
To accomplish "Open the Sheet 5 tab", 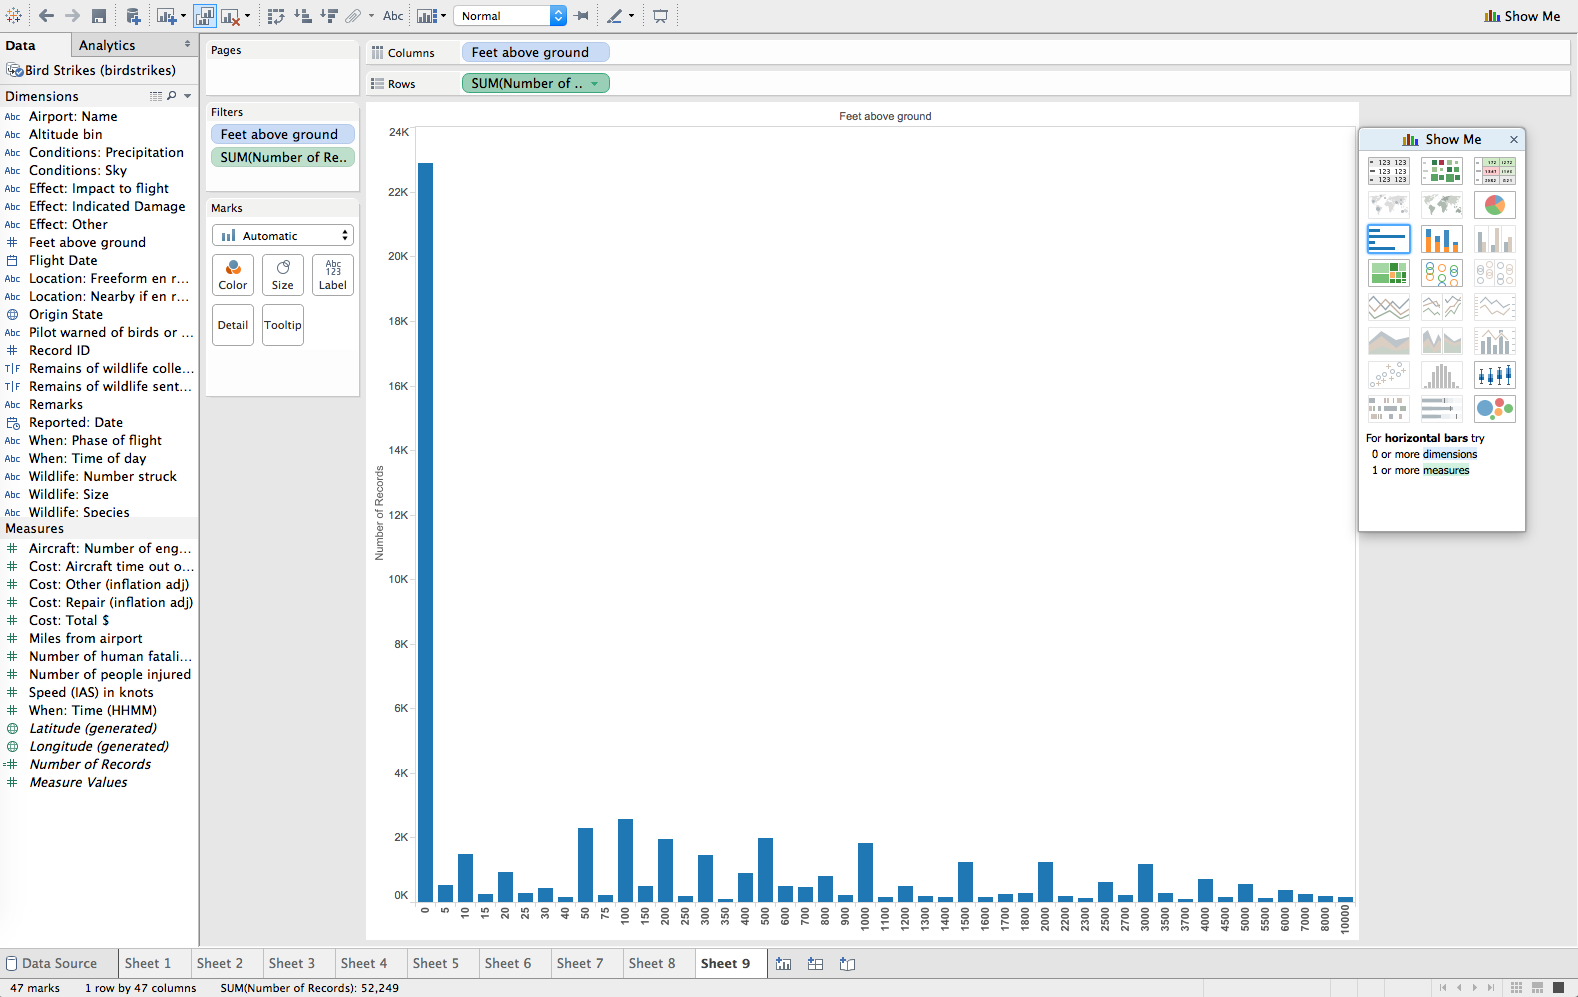I will pyautogui.click(x=435, y=963).
